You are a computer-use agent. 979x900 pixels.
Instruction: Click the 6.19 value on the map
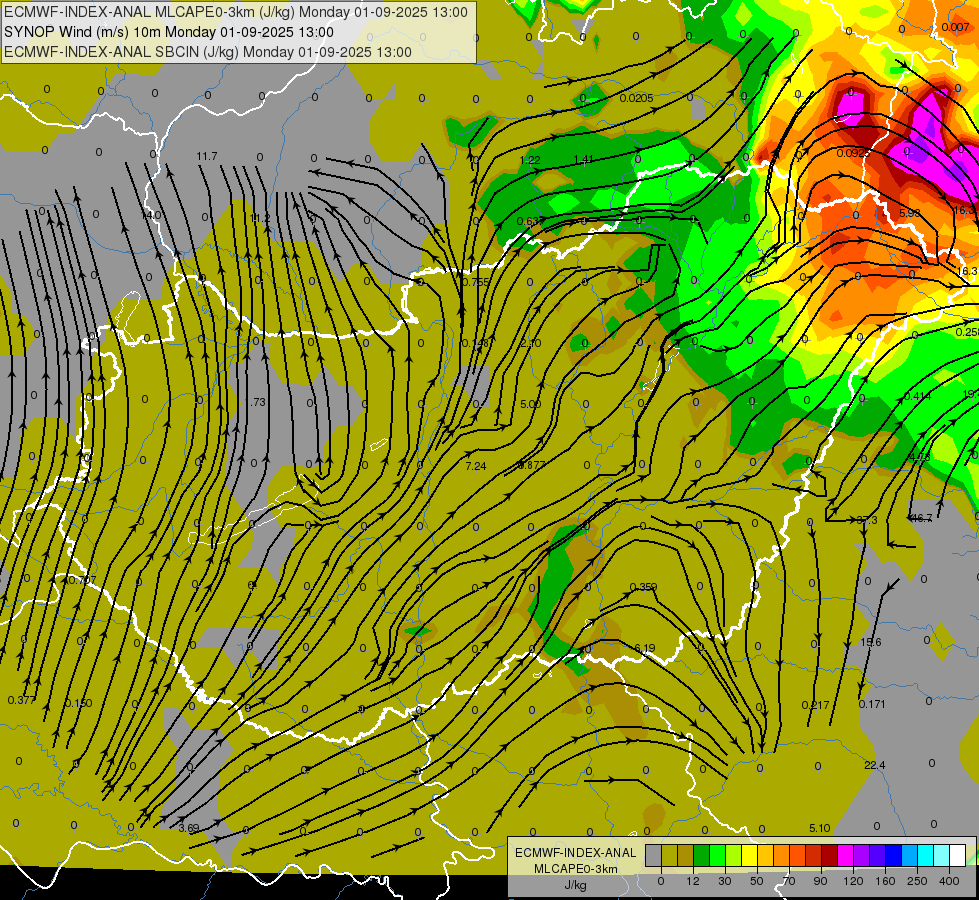click(x=644, y=648)
